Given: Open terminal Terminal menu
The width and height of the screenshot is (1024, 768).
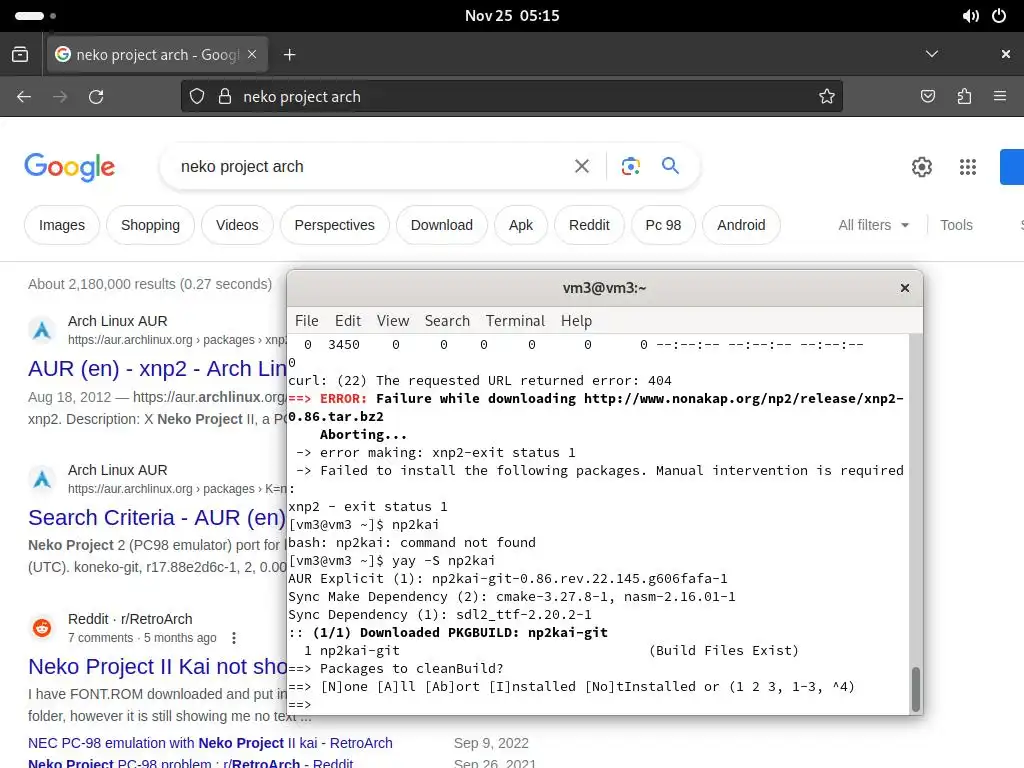Looking at the screenshot, I should 515,321.
